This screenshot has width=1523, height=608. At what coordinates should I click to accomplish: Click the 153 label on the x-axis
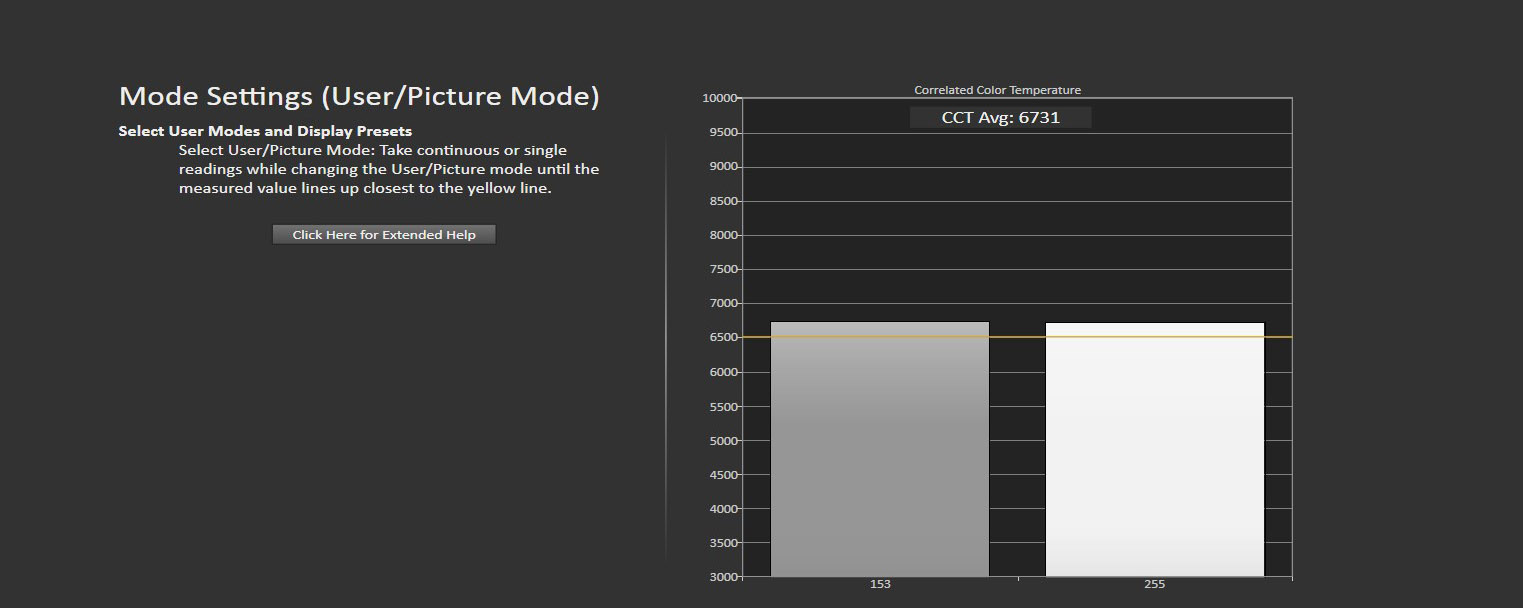[x=880, y=585]
